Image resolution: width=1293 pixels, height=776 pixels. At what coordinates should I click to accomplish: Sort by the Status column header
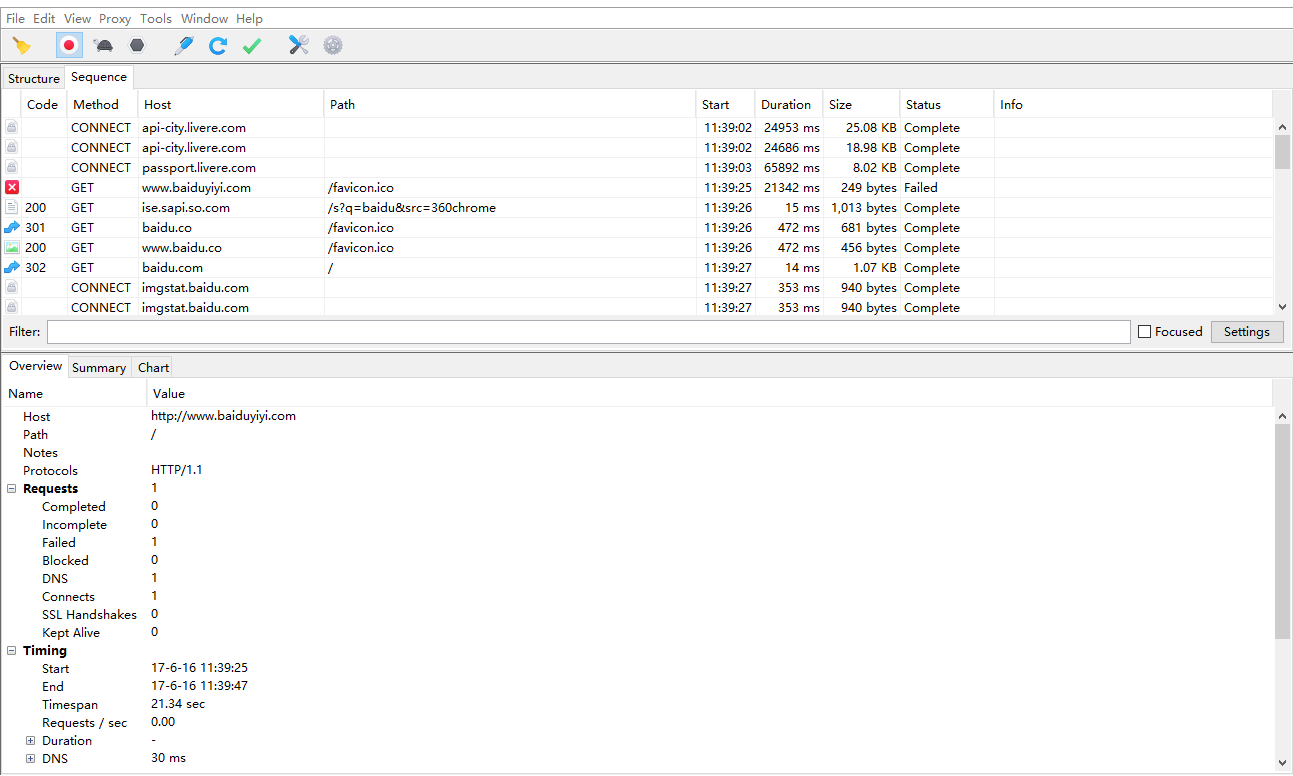pos(947,104)
